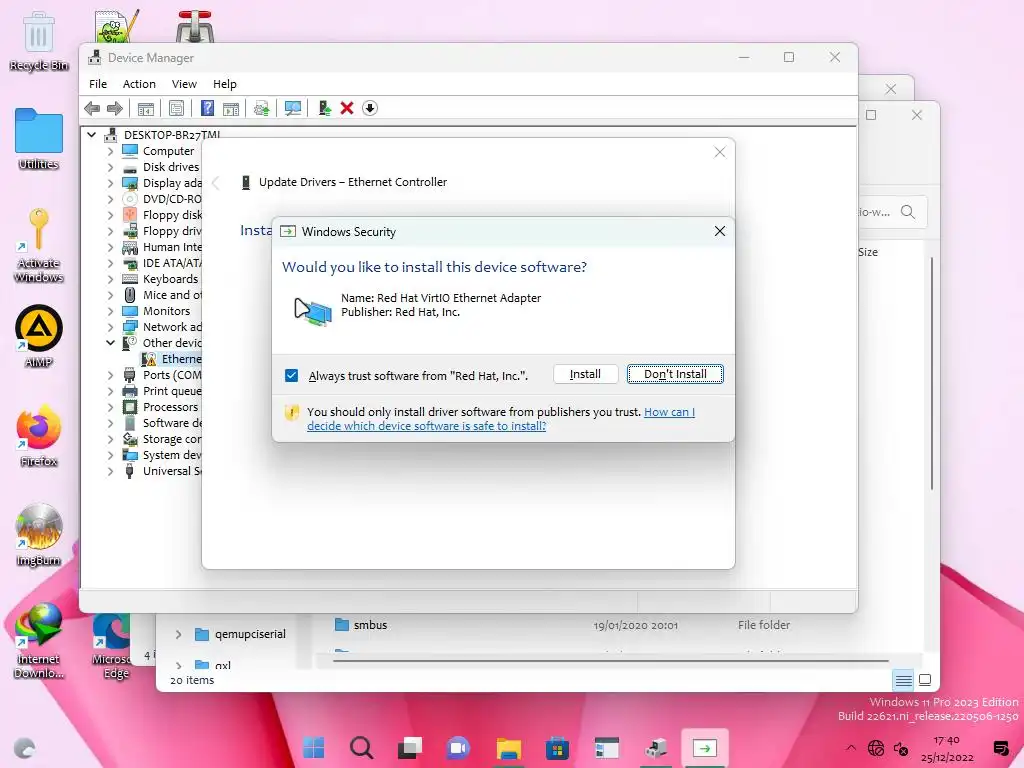Switch Explorer to details view layout
Screen dimensions: 1024x768
pos(904,680)
